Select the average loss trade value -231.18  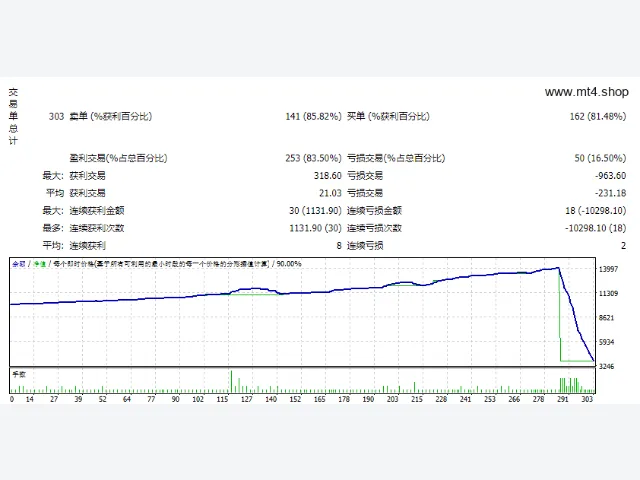pos(610,193)
